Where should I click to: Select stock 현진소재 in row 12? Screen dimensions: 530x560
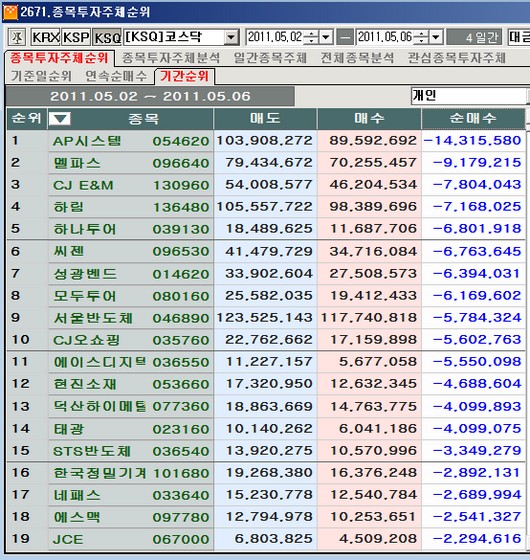point(85,384)
